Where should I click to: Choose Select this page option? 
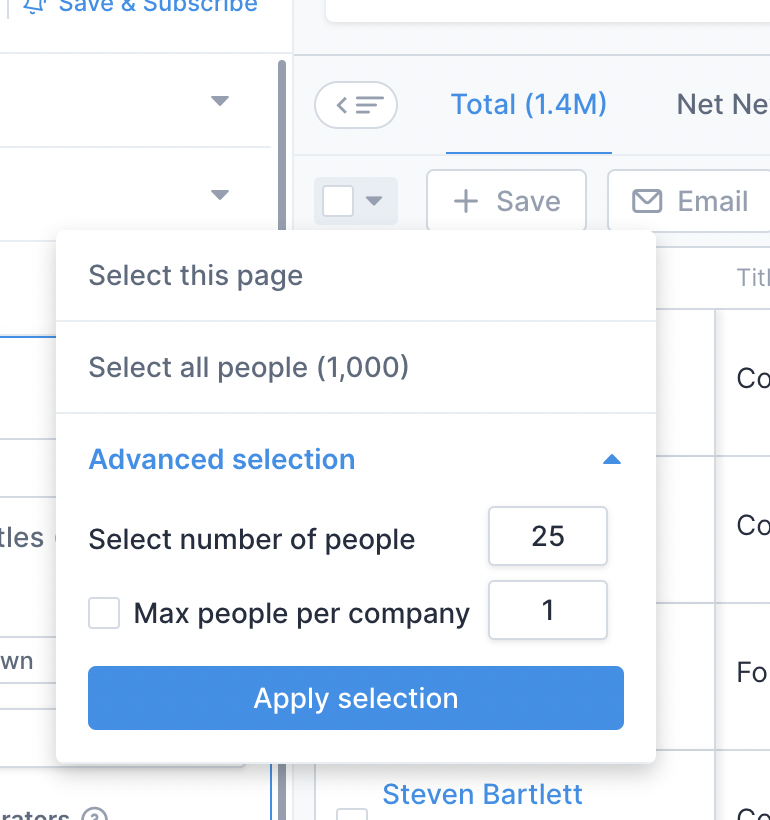coord(356,276)
